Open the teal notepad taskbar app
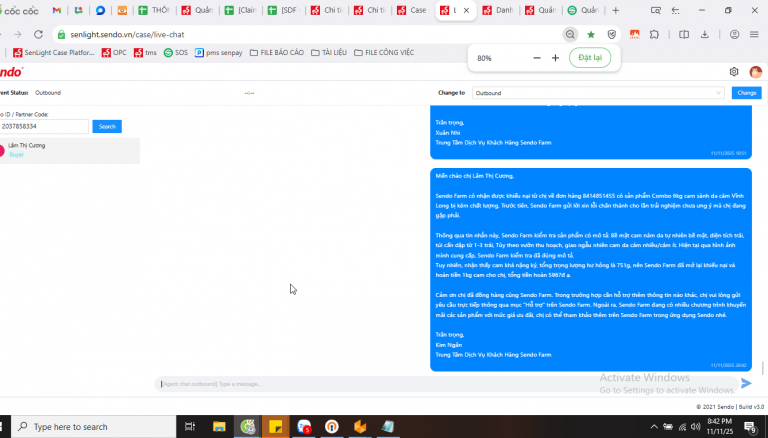The height and width of the screenshot is (438, 768). [x=388, y=427]
